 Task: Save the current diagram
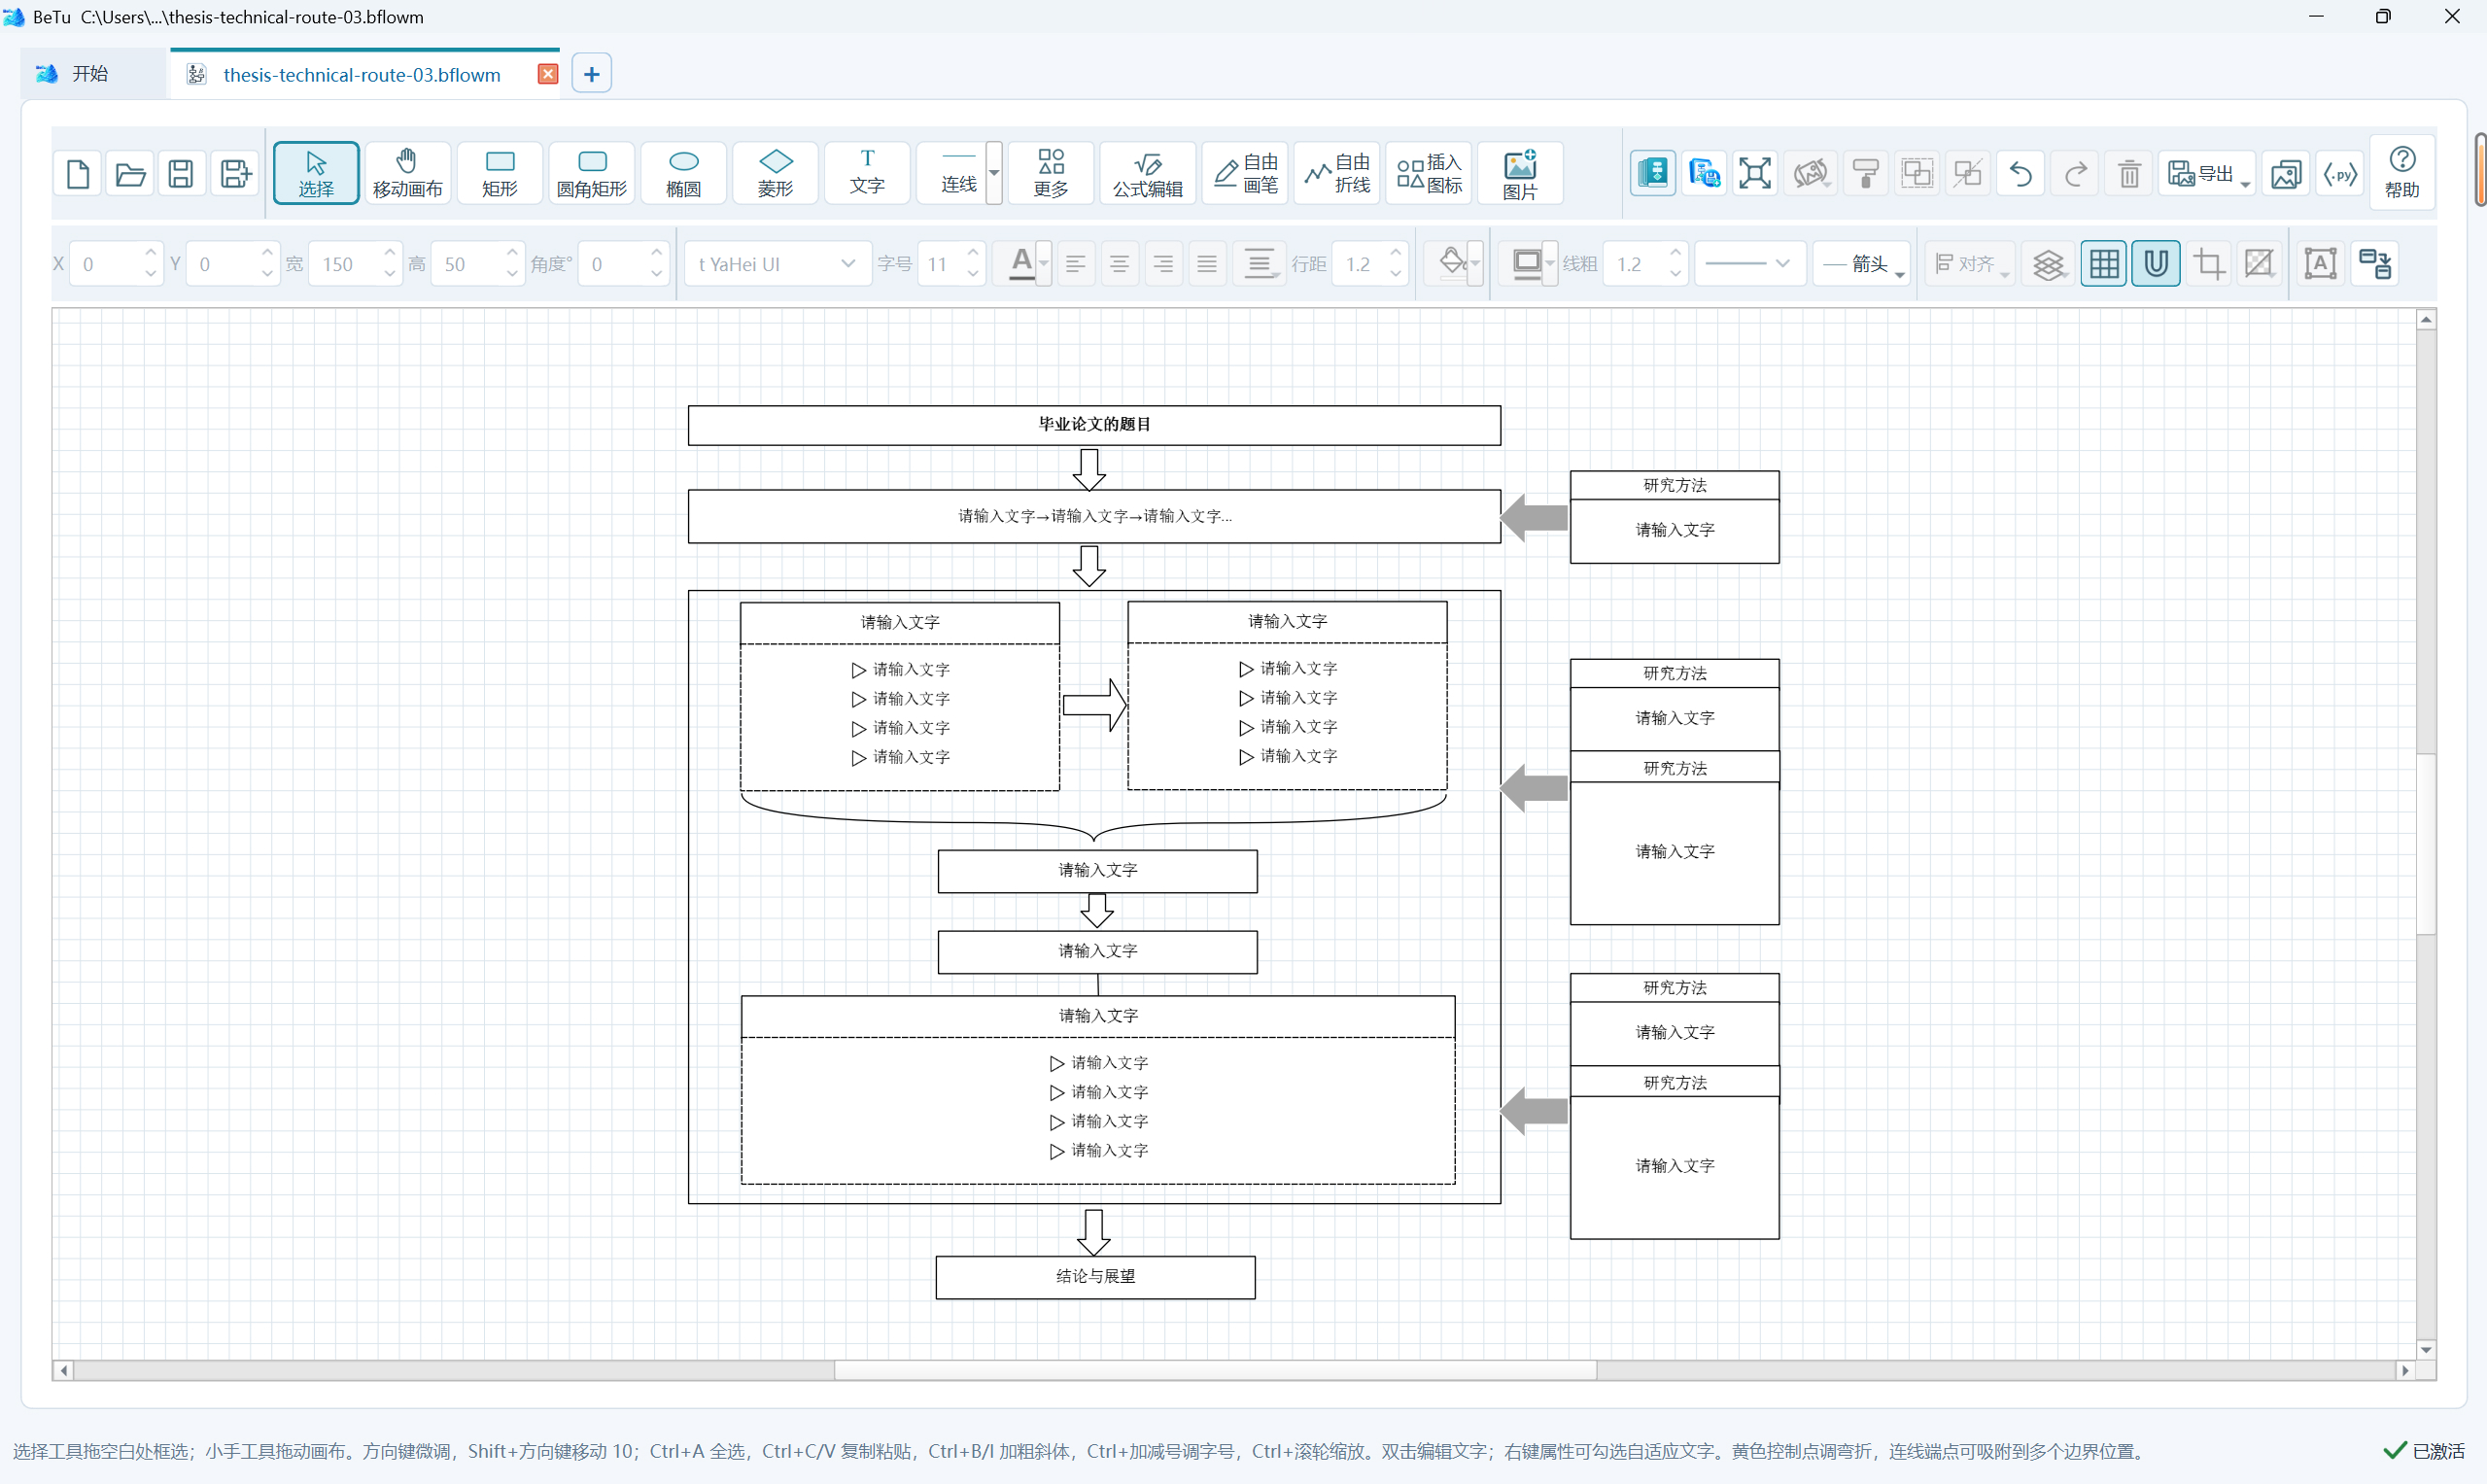tap(181, 174)
